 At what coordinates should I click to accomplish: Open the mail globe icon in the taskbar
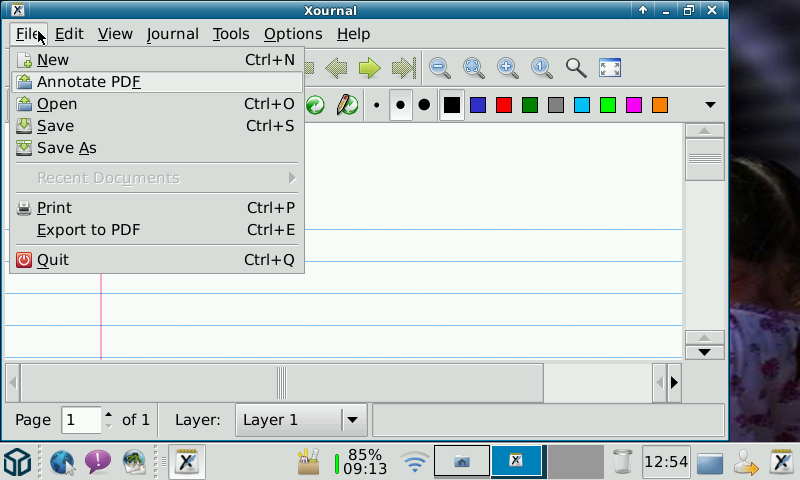(x=134, y=462)
